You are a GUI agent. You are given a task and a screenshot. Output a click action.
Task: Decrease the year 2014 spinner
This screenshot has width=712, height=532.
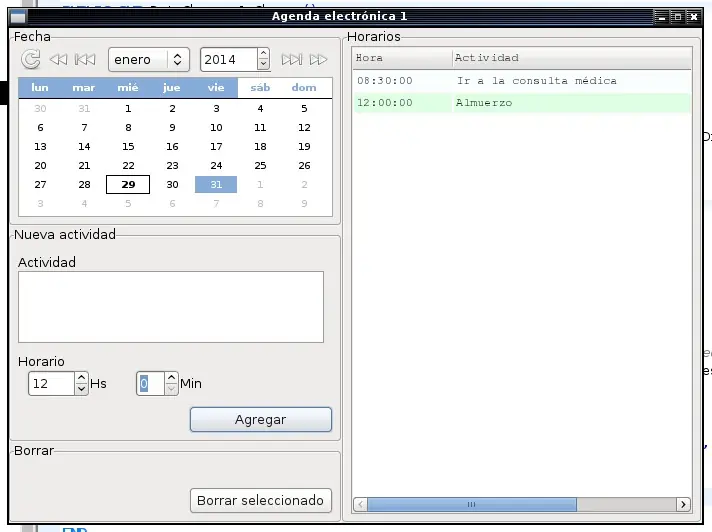pos(263,65)
